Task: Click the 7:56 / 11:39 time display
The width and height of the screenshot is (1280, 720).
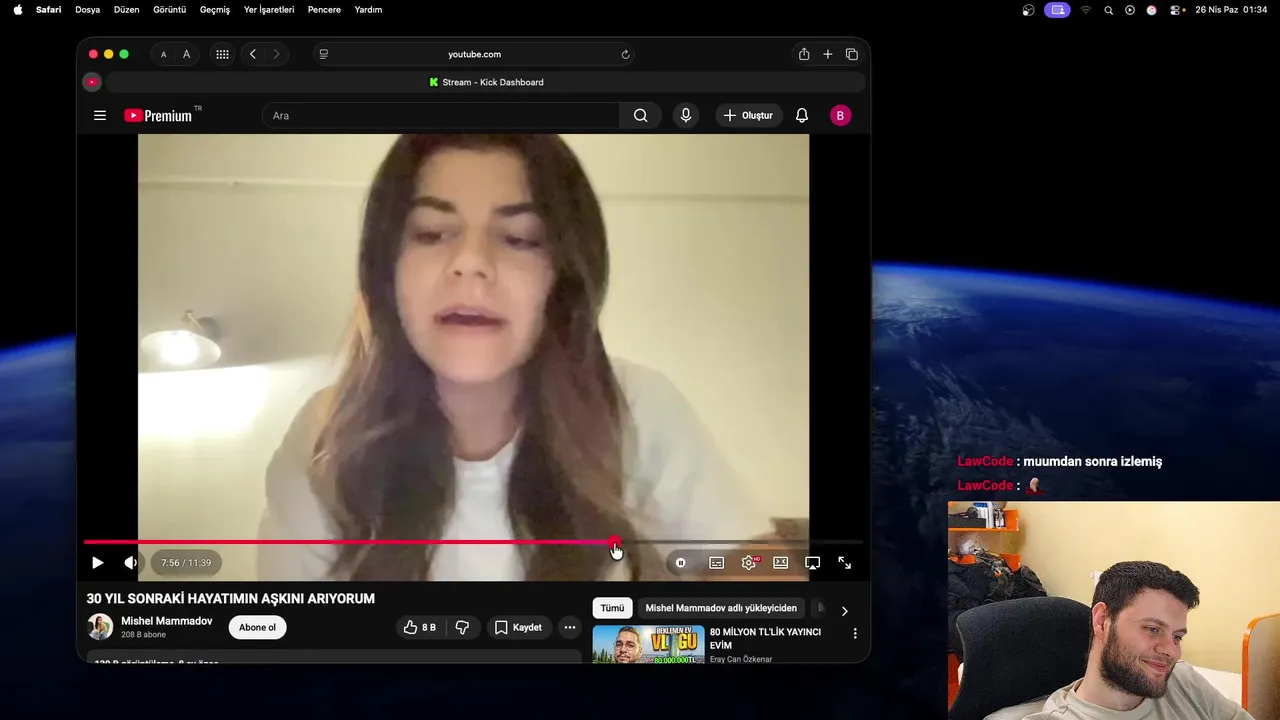Action: click(186, 563)
